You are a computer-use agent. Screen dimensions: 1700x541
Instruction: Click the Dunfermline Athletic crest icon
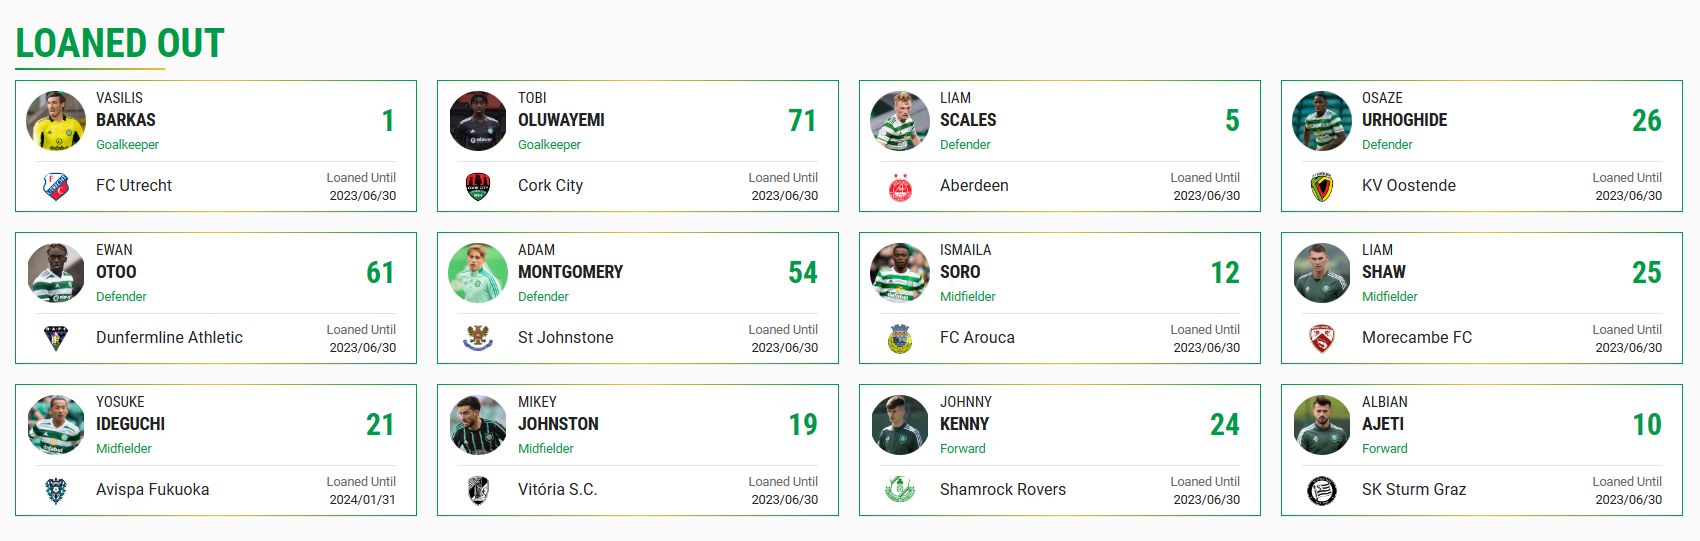point(56,338)
